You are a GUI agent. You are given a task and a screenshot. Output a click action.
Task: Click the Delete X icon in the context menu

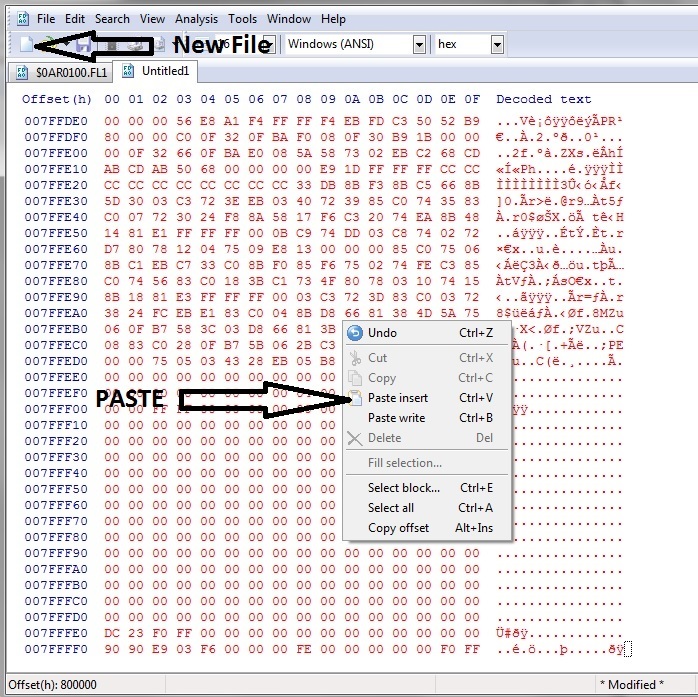(355, 438)
